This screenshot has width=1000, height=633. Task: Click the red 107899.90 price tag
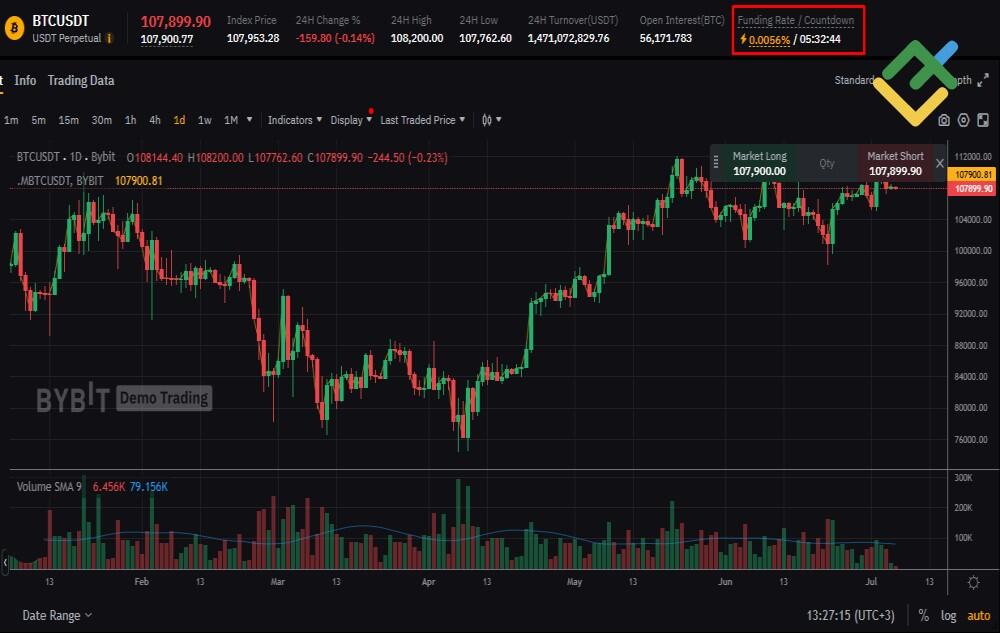pyautogui.click(x=972, y=189)
